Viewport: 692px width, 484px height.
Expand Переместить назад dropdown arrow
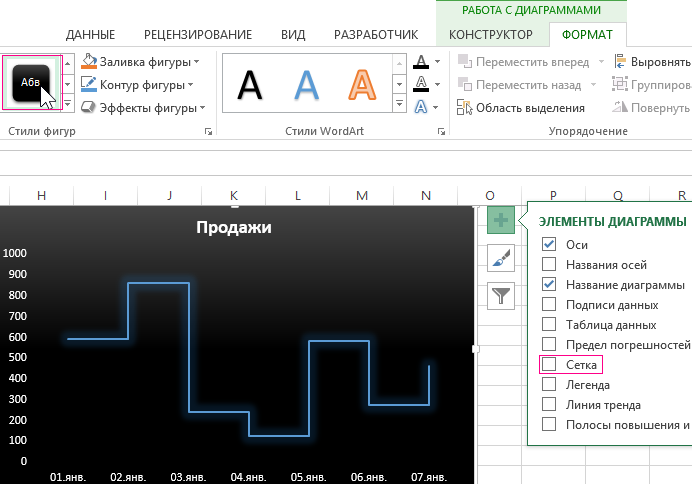pos(593,84)
